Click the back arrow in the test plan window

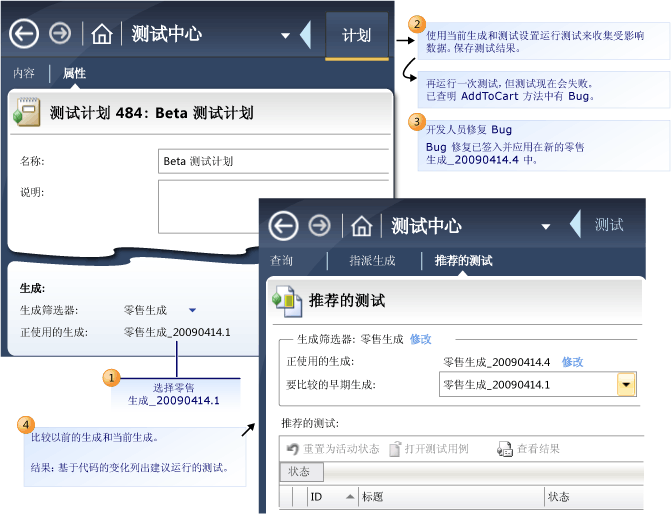pyautogui.click(x=24, y=33)
